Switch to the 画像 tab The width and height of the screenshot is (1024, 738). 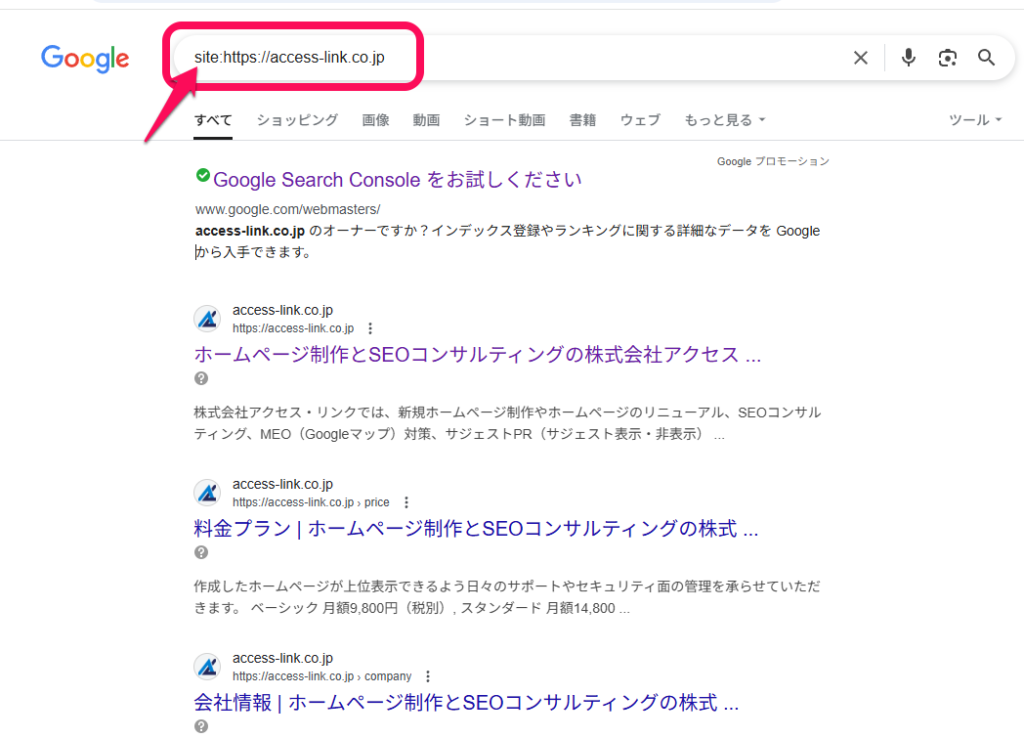pyautogui.click(x=376, y=120)
